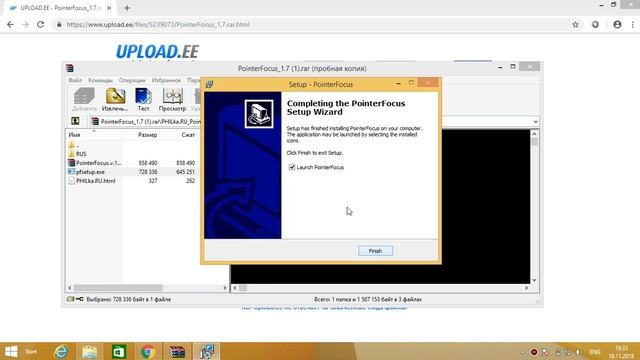Click the preview pane scroll-down arrow
The image size is (640, 360).
(534, 280)
